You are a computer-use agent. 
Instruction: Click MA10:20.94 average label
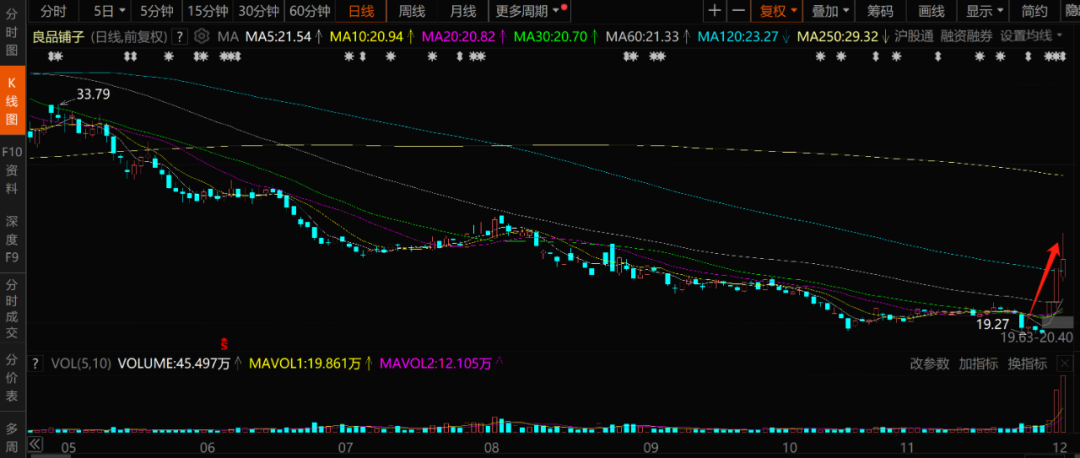364,37
